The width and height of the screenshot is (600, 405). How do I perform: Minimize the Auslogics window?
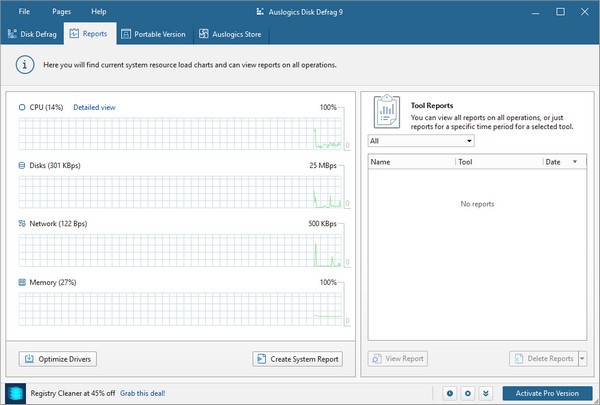[x=536, y=12]
